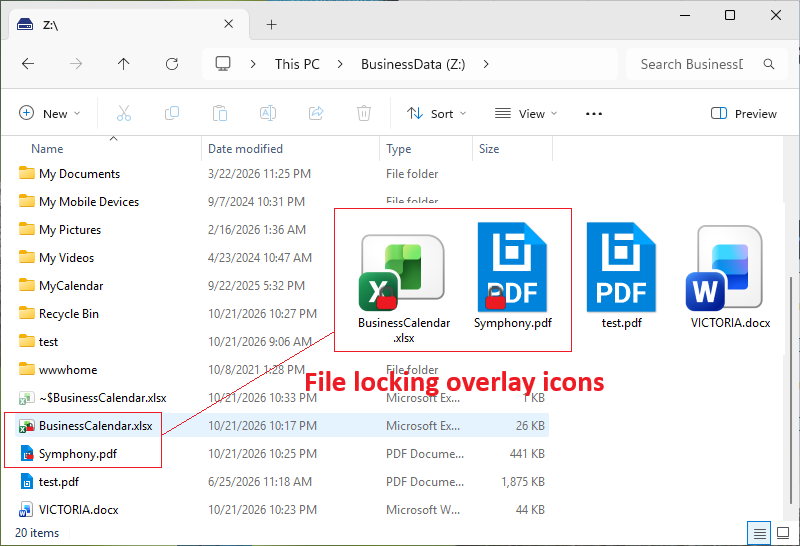Select the wwwhome folder
Screen dimensions: 800x546
tap(68, 370)
